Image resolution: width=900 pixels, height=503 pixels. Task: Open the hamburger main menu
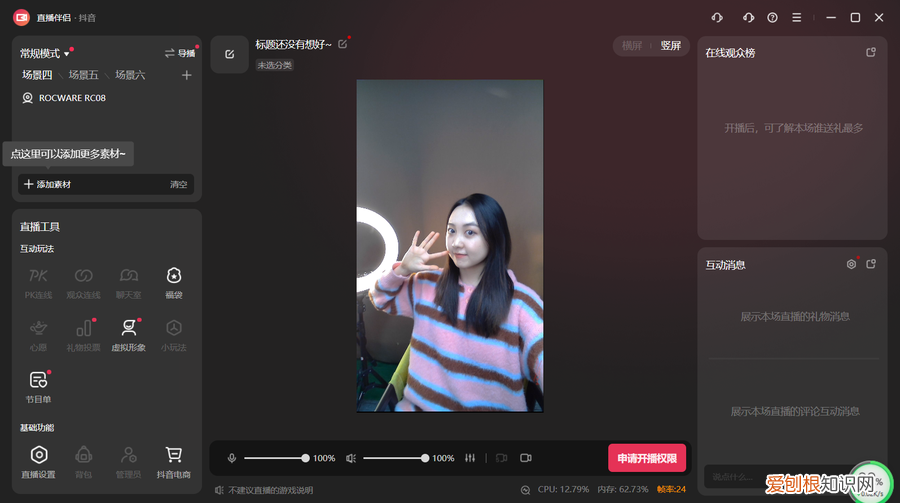(797, 18)
